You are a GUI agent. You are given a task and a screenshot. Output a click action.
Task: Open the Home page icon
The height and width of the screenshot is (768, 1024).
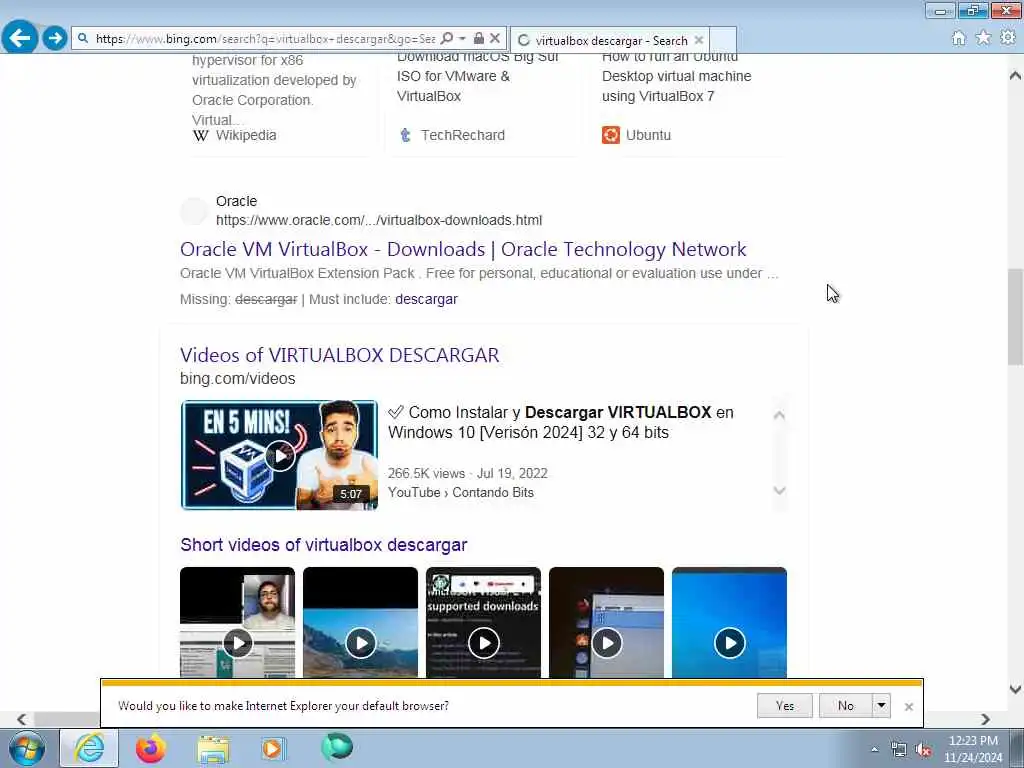point(958,39)
